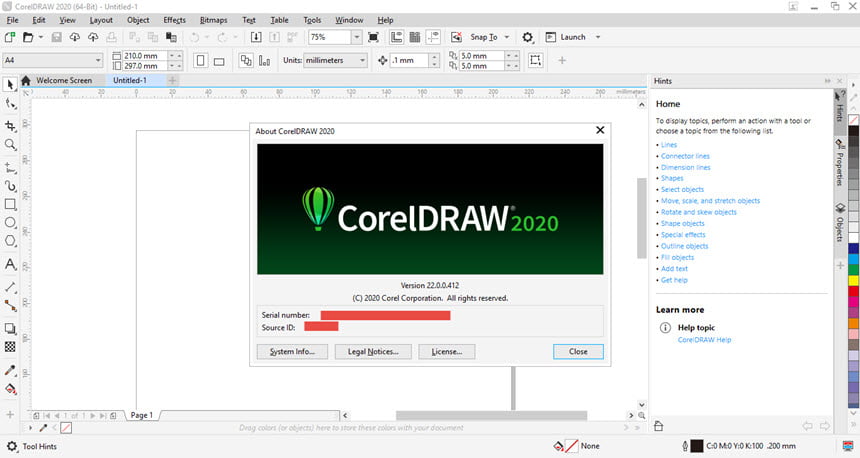Pick the red palette swatch
Screen dimensions: 860x458
coord(853,291)
